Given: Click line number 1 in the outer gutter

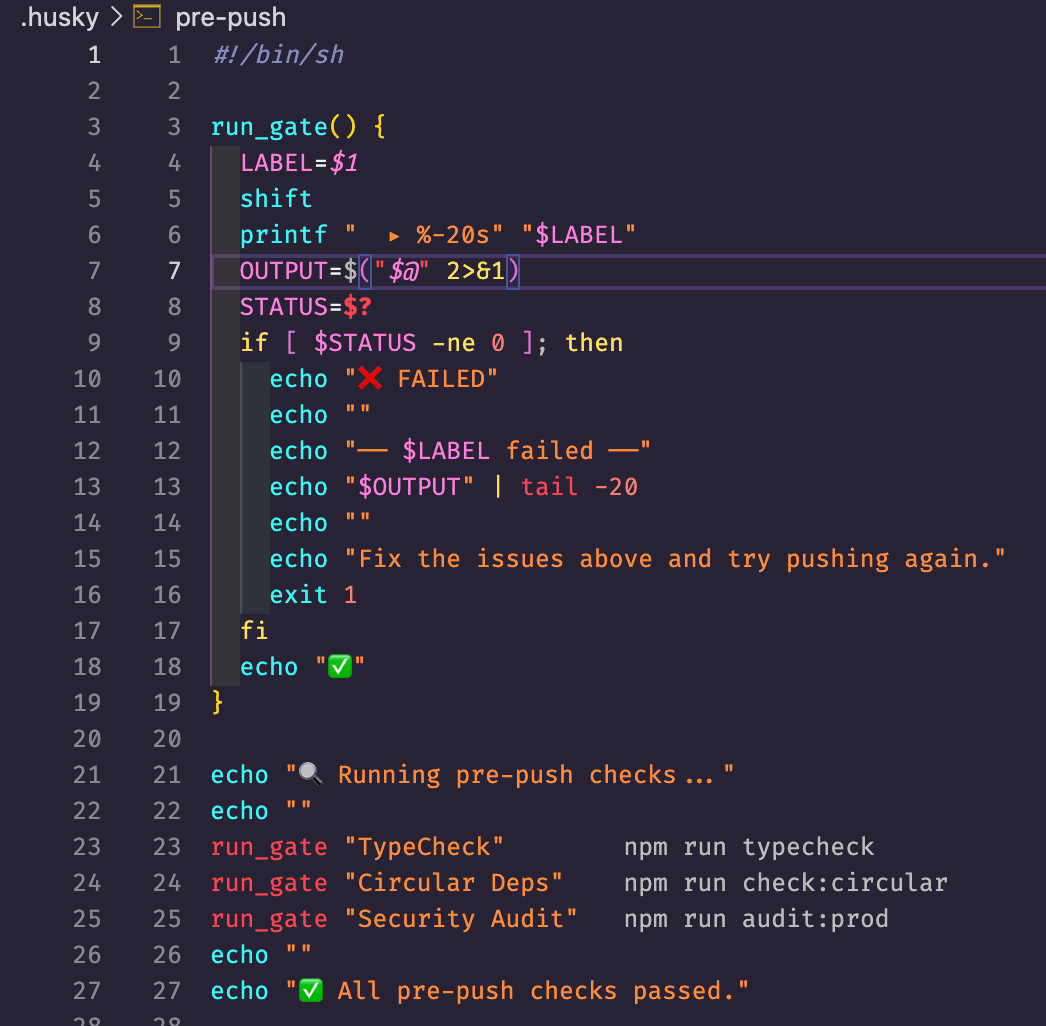Looking at the screenshot, I should click(x=95, y=55).
